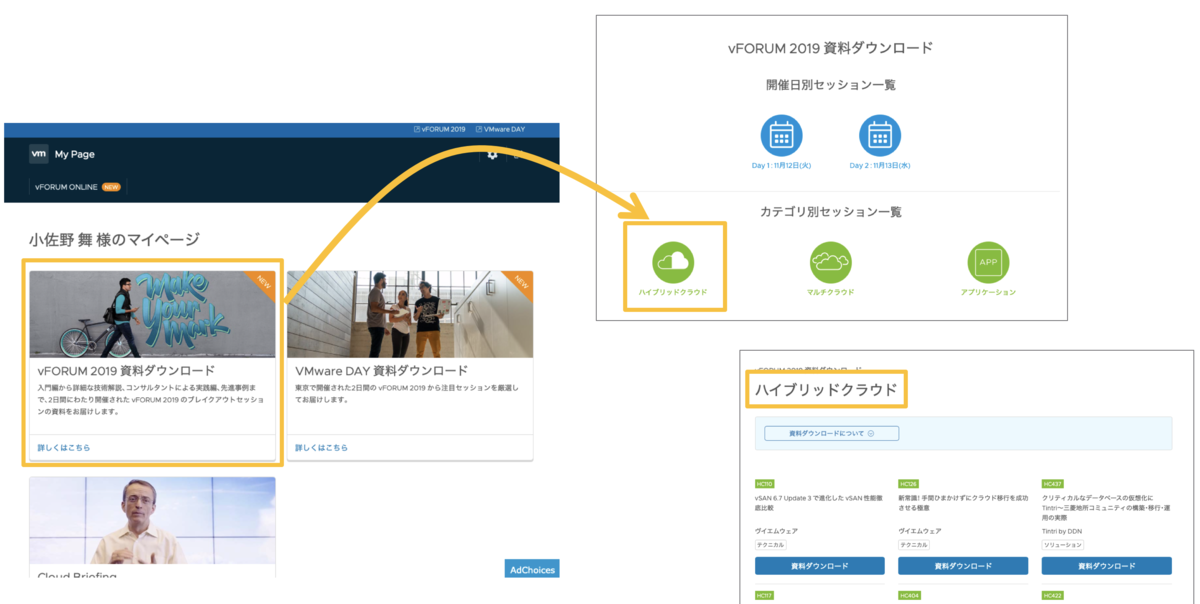The image size is (1200, 604).
Task: Open vFORUM 2019 link in top blue bar
Action: 440,129
